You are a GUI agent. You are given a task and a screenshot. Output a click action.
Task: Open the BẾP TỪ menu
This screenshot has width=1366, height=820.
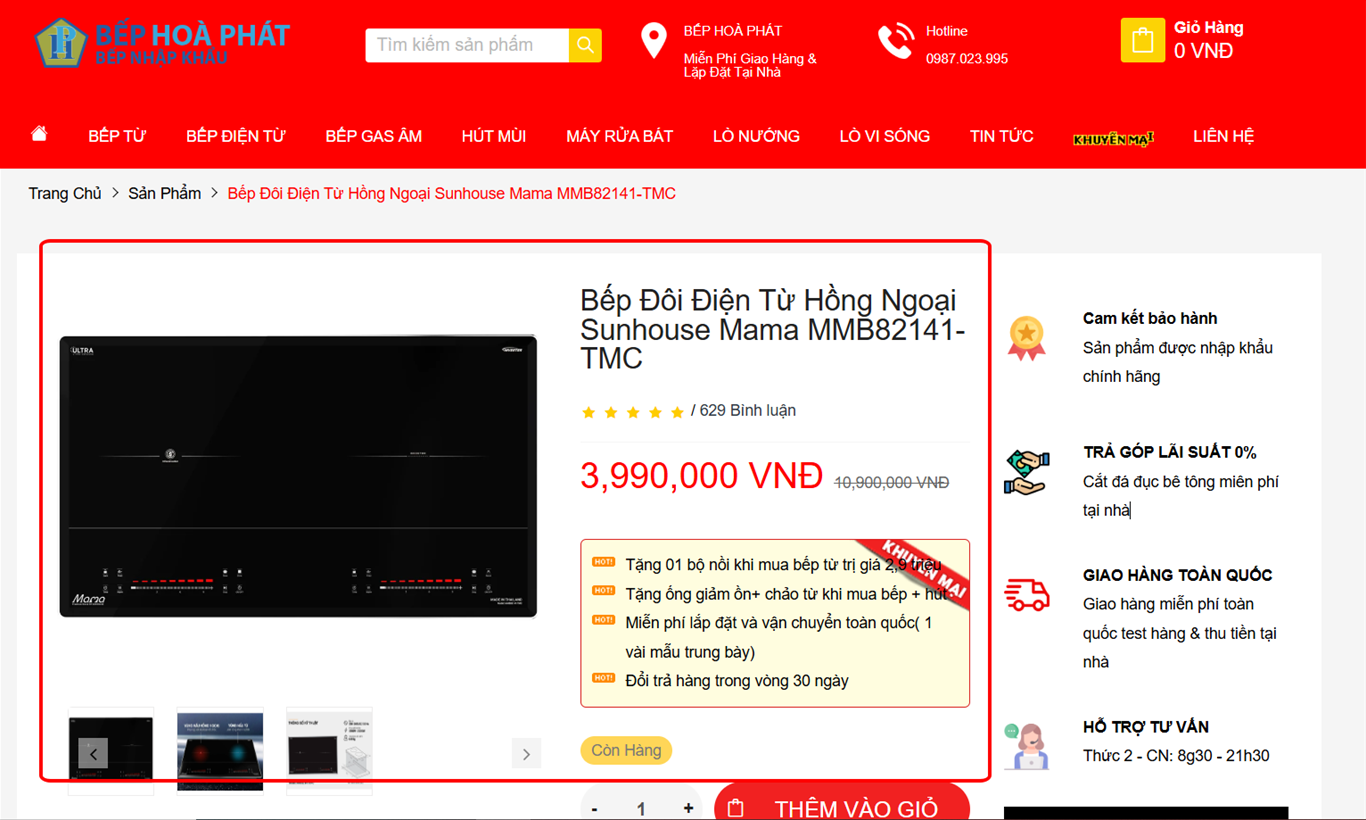pyautogui.click(x=117, y=136)
